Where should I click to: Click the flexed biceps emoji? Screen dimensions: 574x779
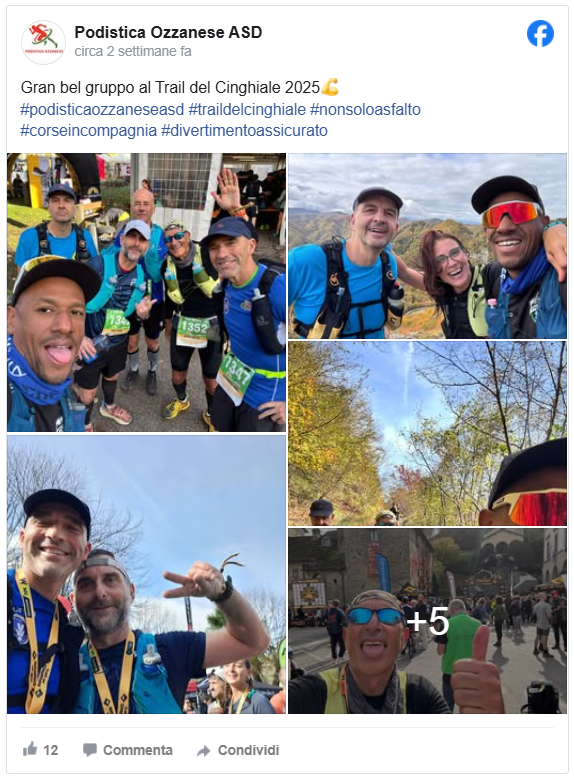(x=330, y=87)
